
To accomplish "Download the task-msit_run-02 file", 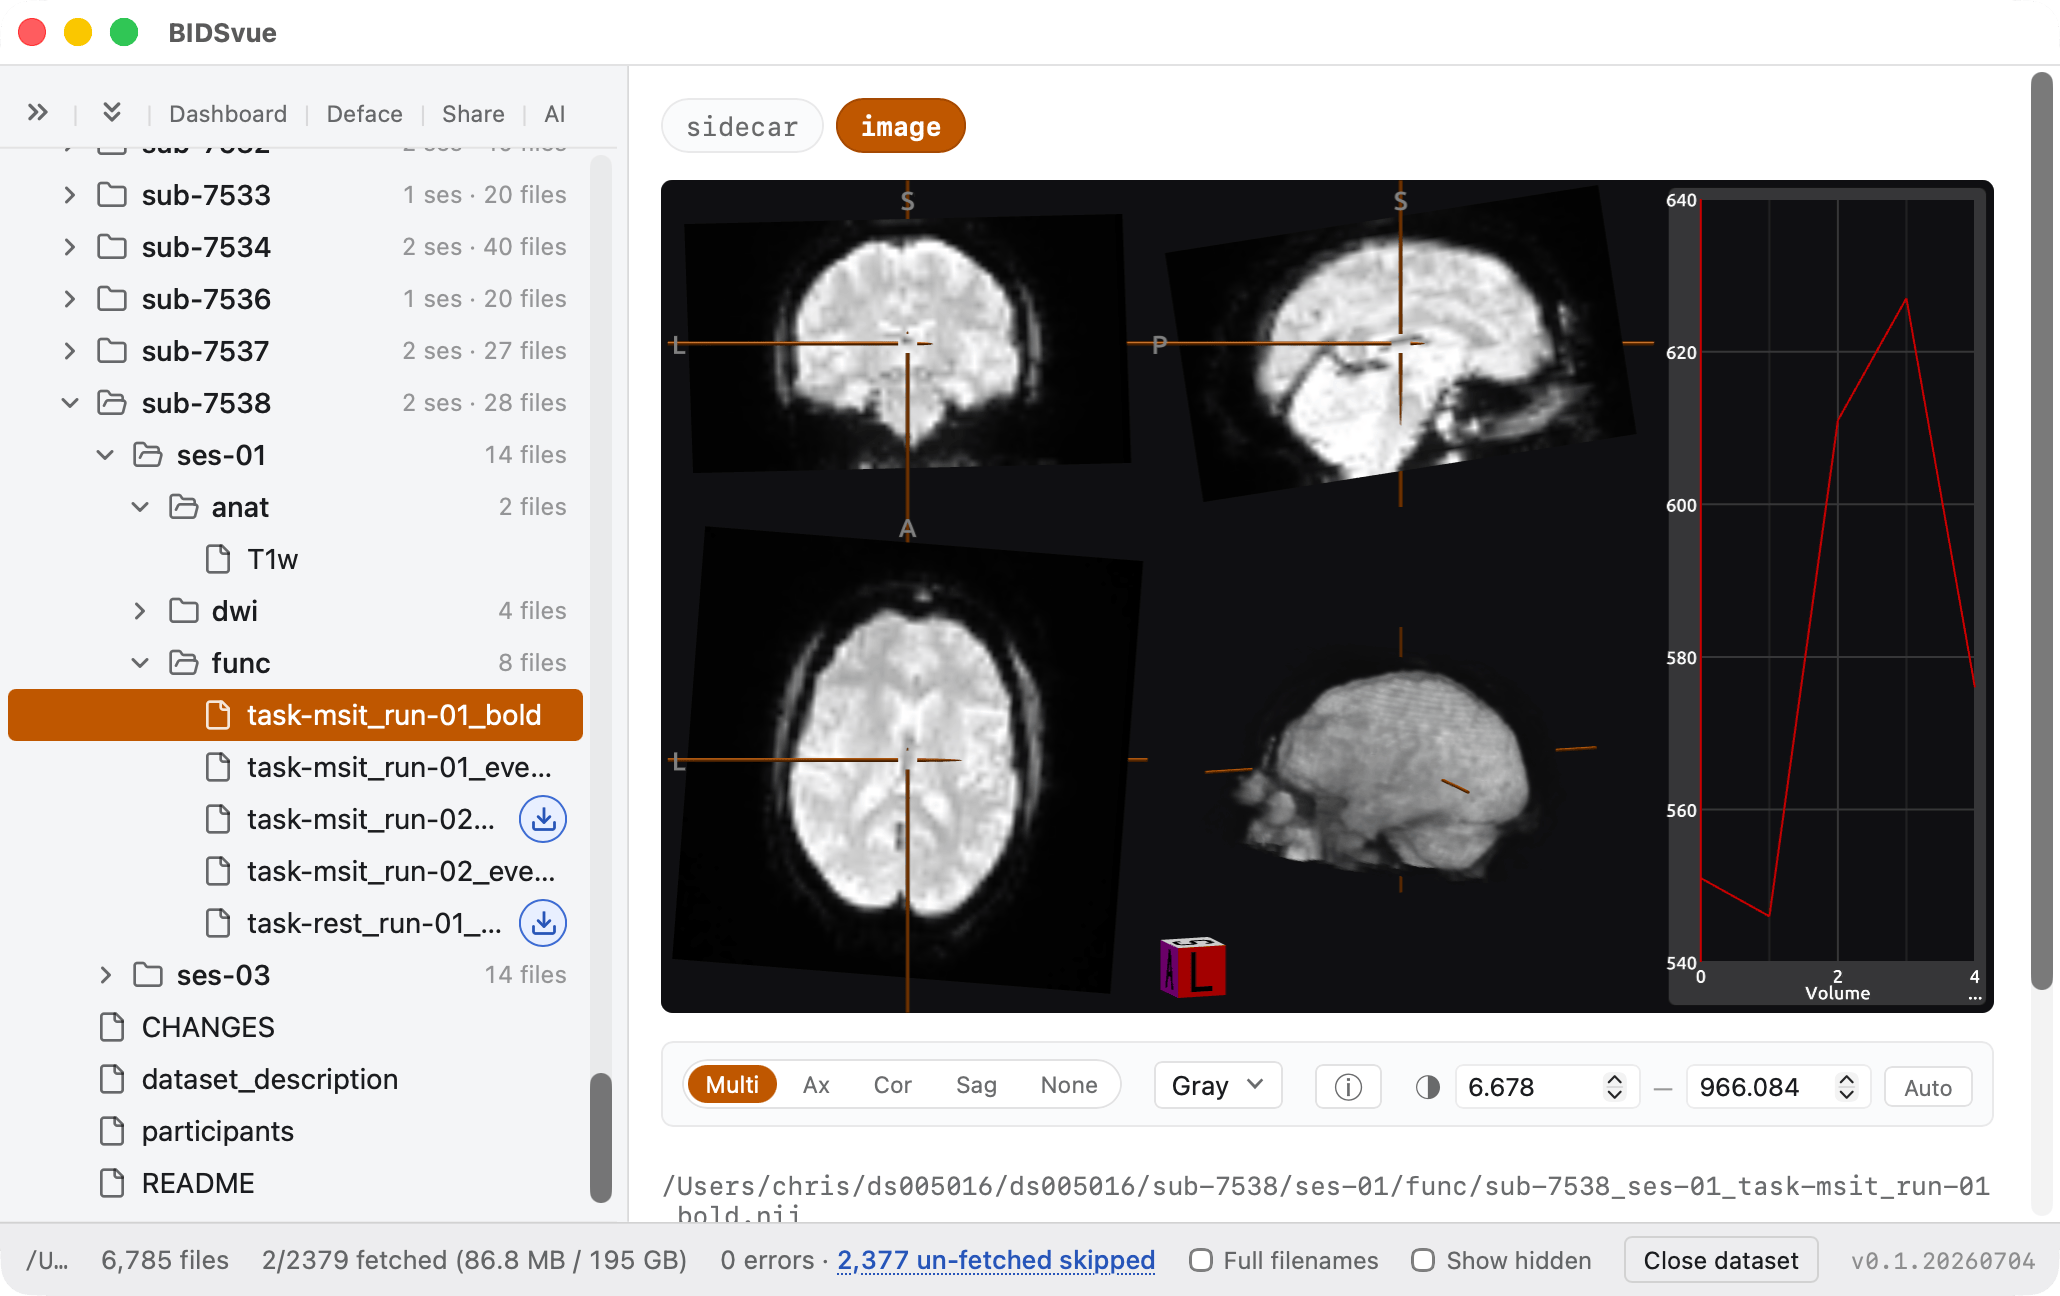I will 543,819.
